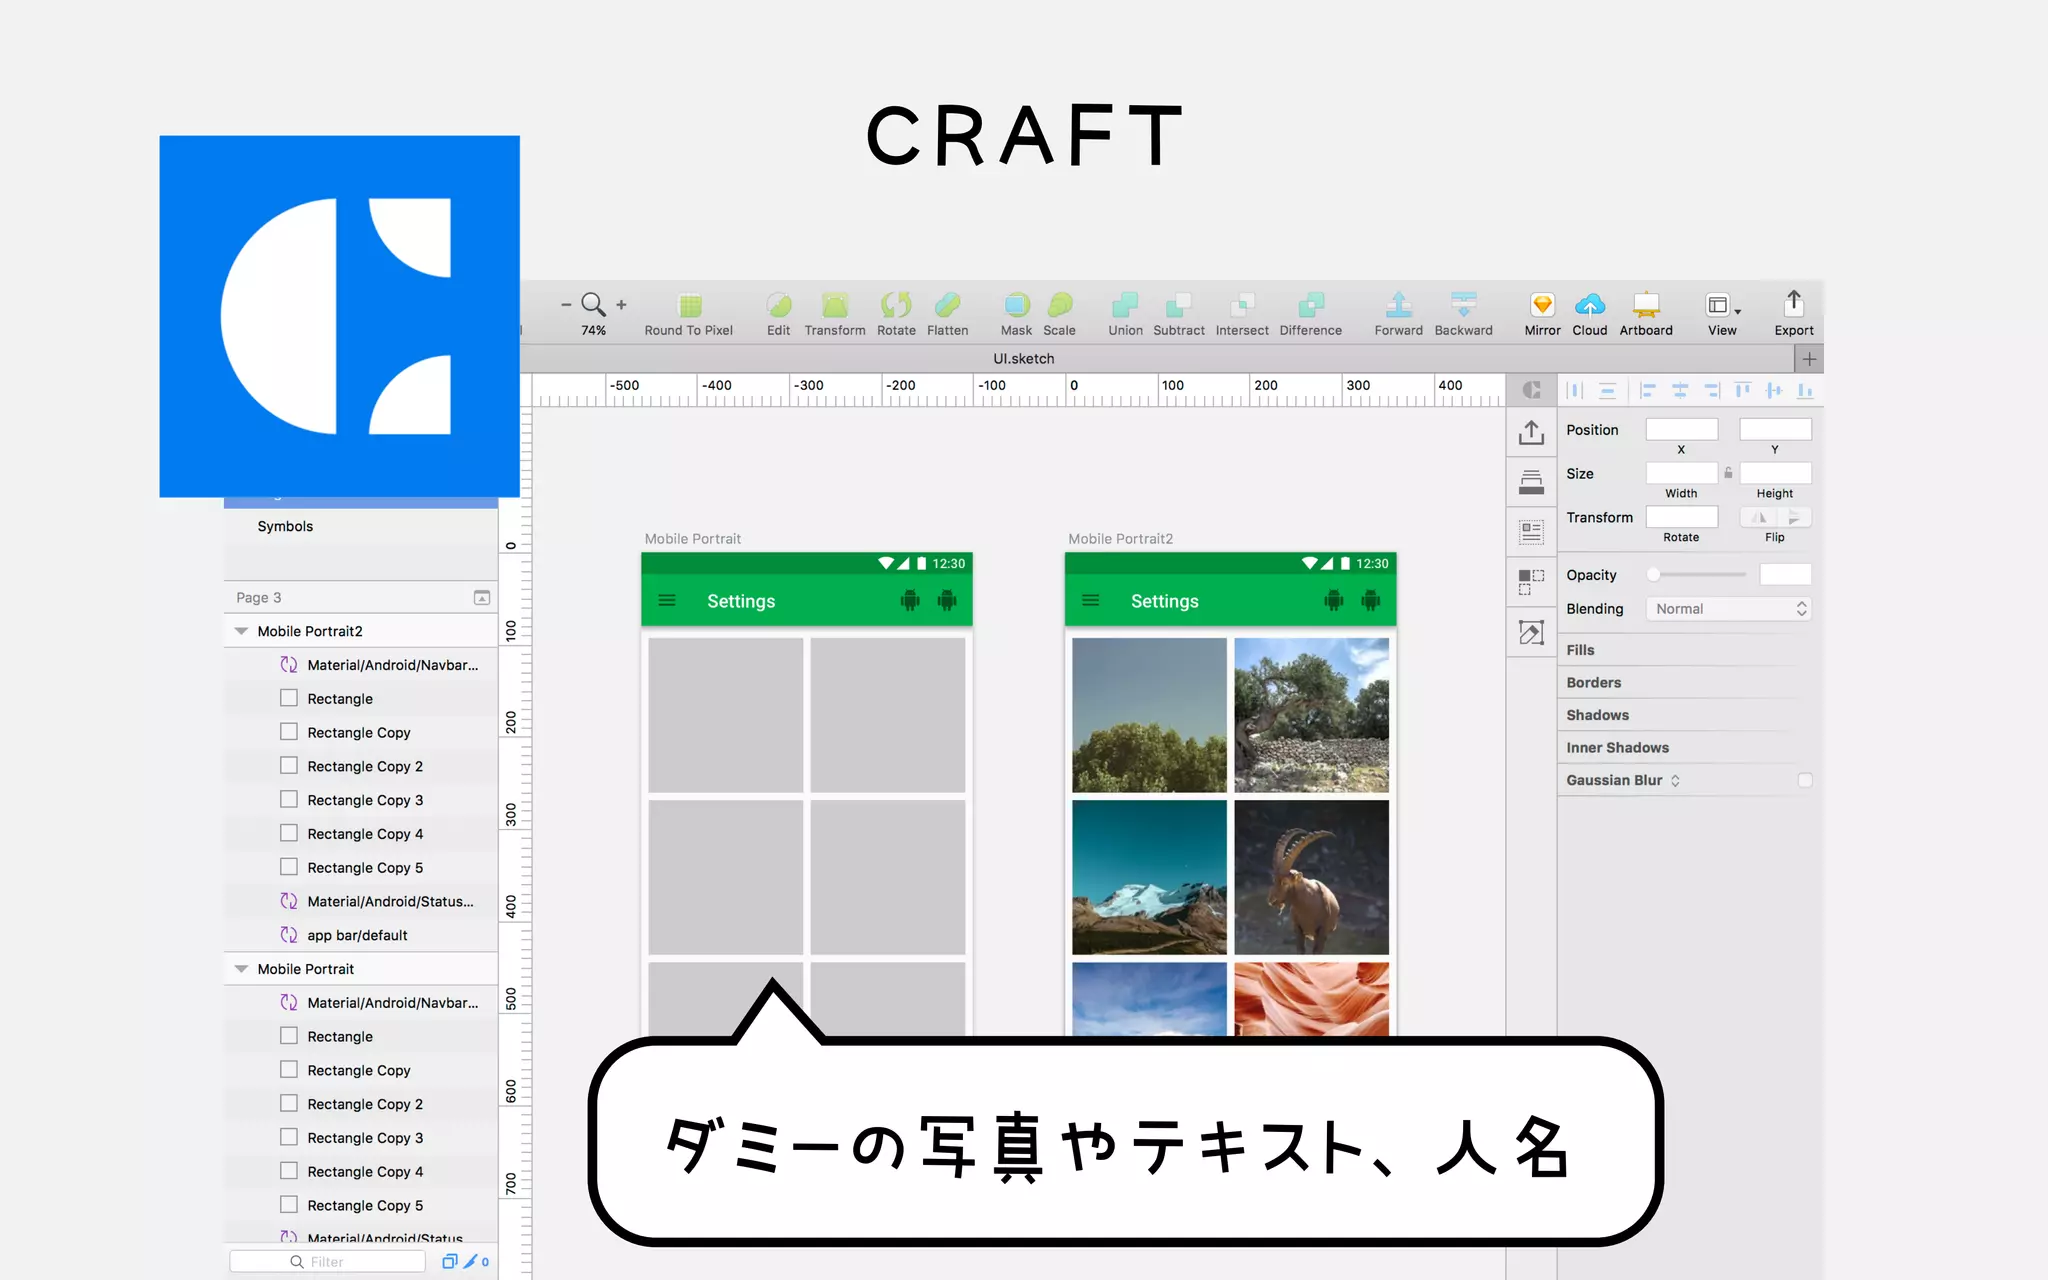Click the align left edges icon
The height and width of the screenshot is (1280, 2048).
[1648, 390]
